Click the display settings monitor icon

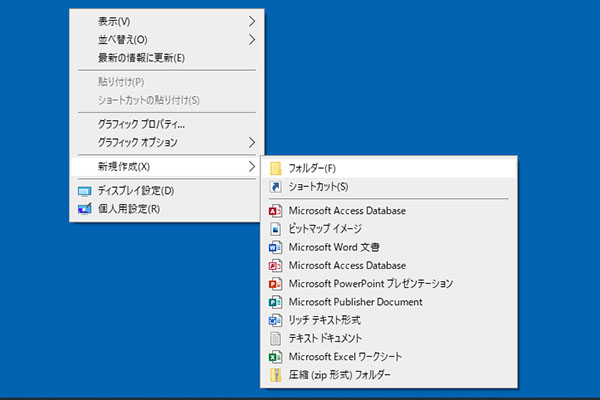coord(84,191)
